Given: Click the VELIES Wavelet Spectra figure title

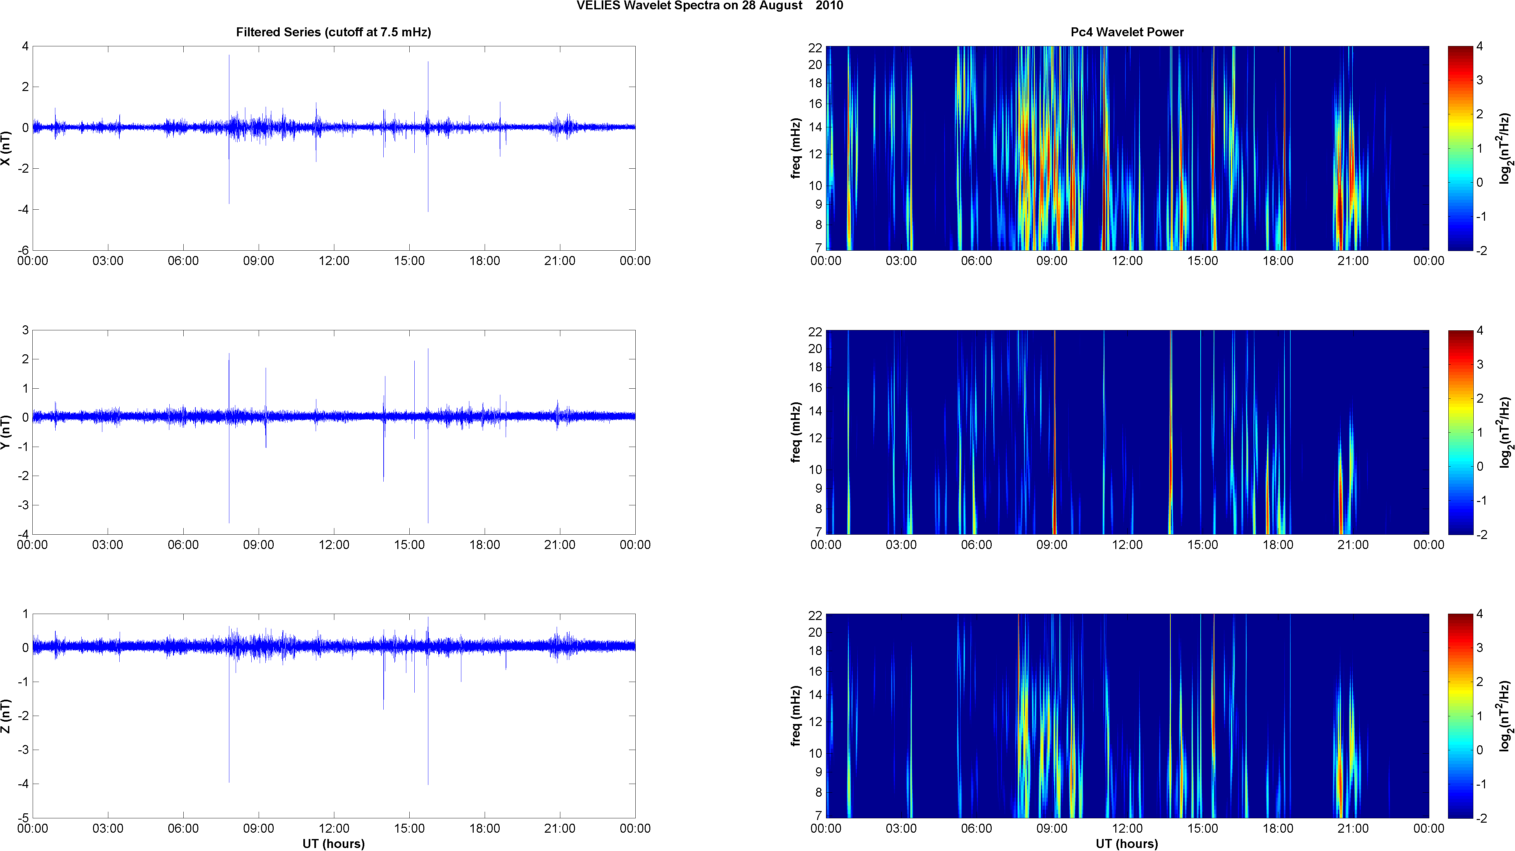Looking at the screenshot, I should [x=709, y=6].
